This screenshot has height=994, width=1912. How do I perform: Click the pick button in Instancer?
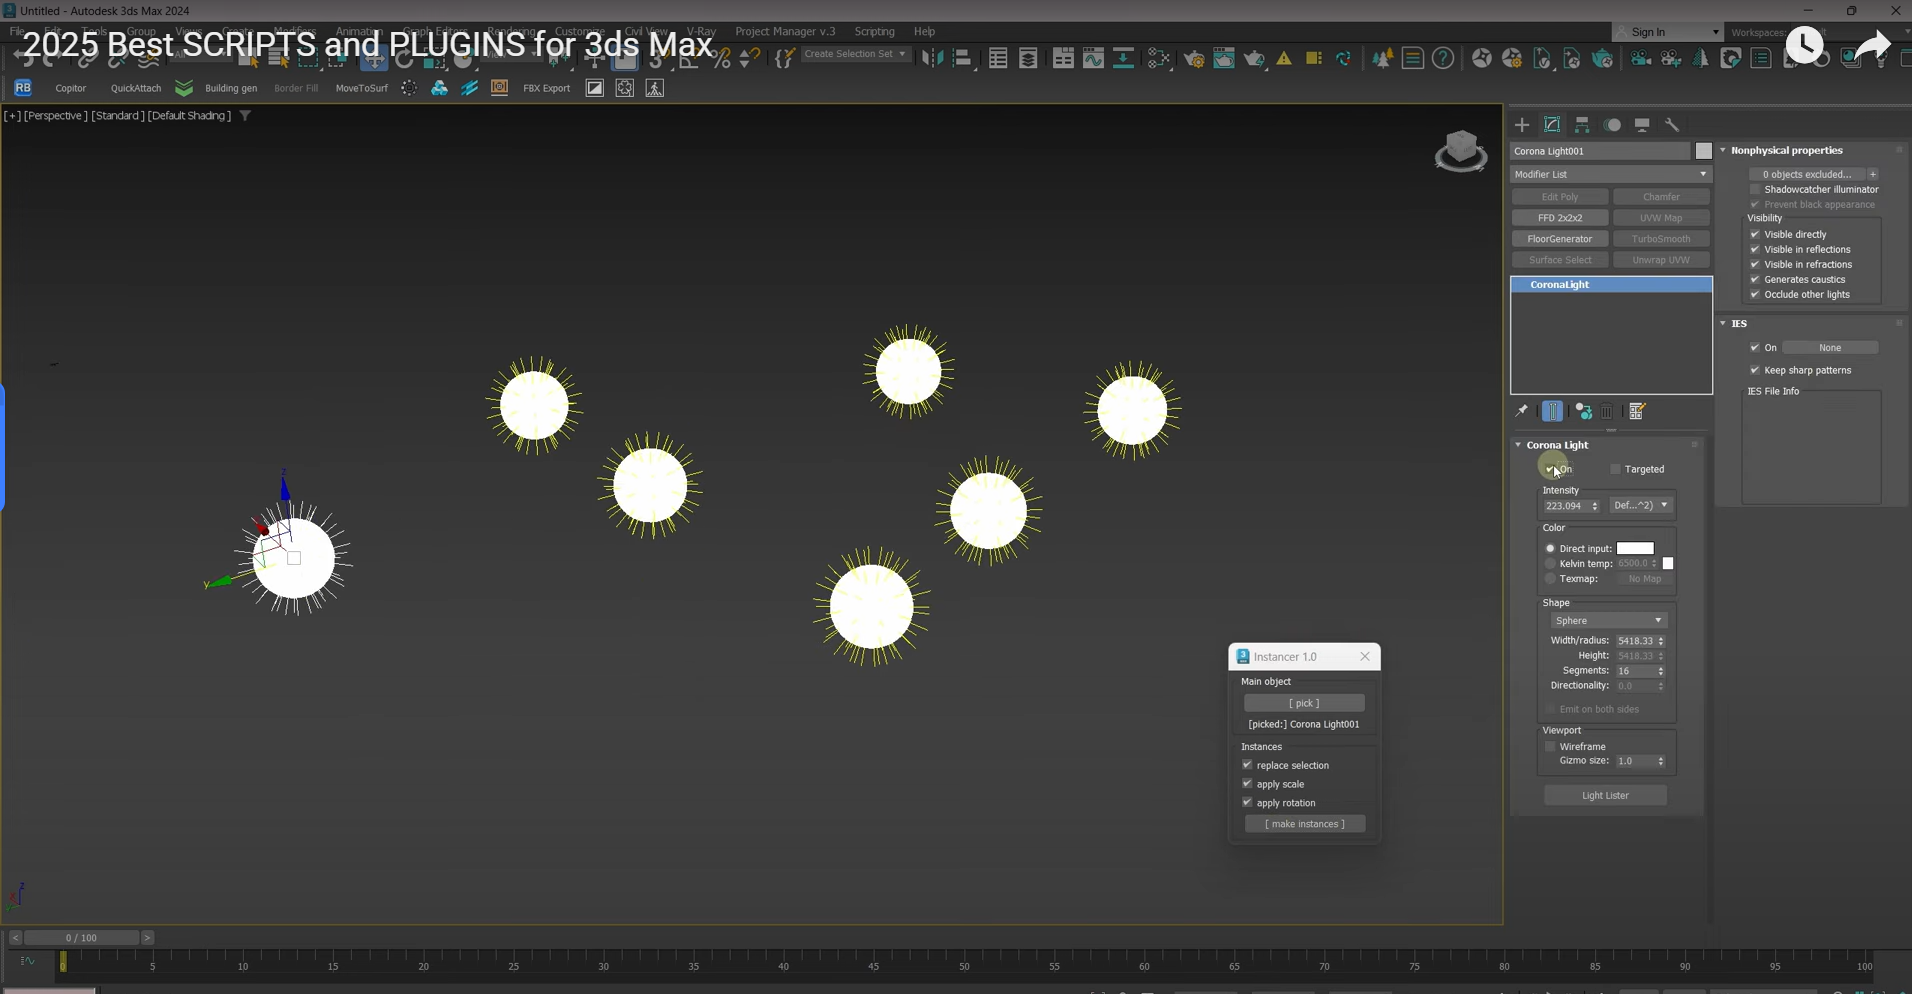pos(1304,703)
